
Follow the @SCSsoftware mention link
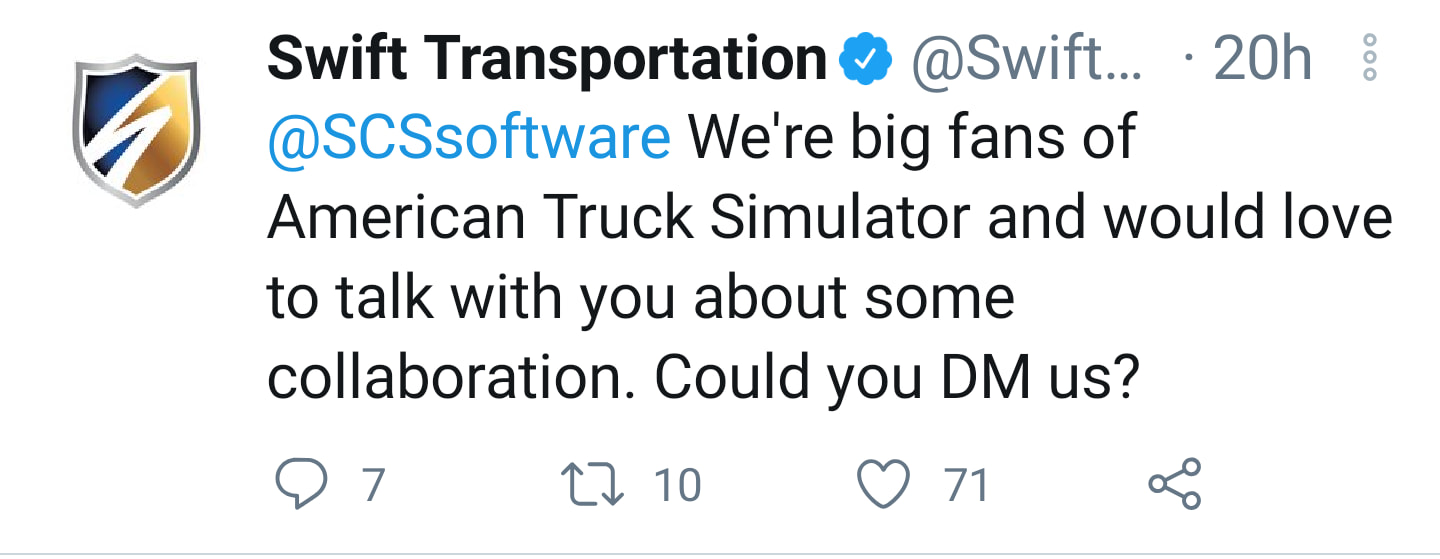coord(469,139)
